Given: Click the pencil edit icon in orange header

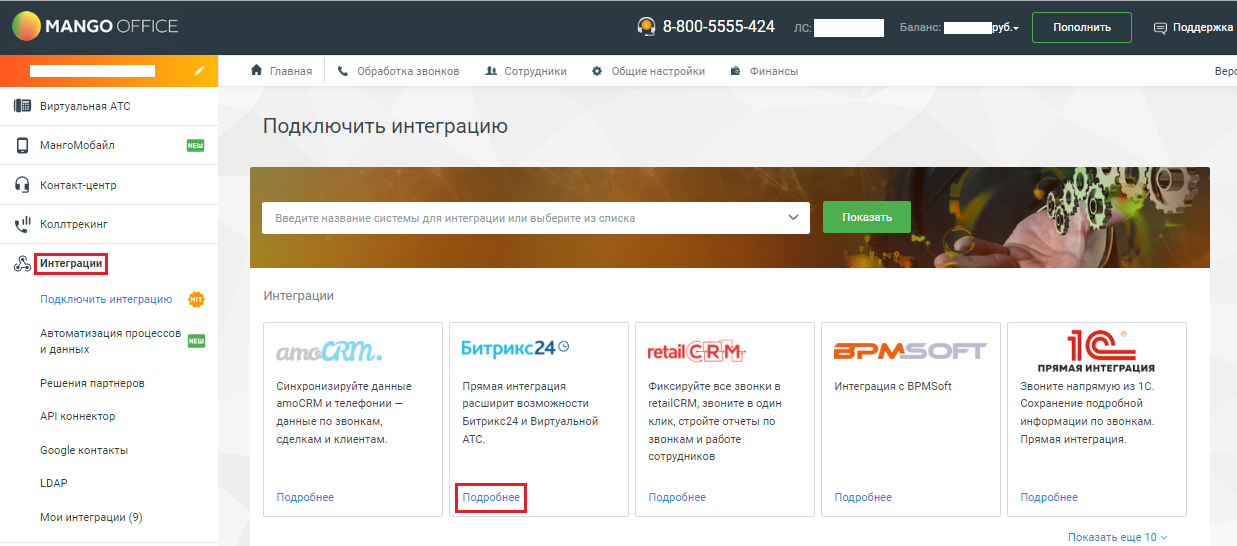Looking at the screenshot, I should coord(200,71).
